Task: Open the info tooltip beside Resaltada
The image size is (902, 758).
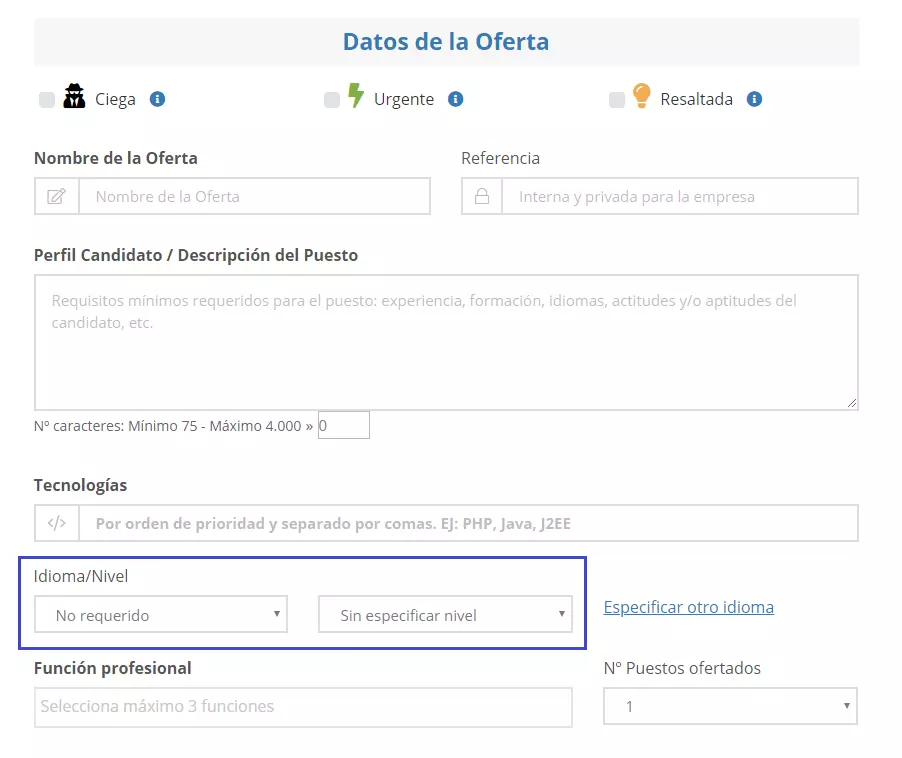Action: pos(756,98)
